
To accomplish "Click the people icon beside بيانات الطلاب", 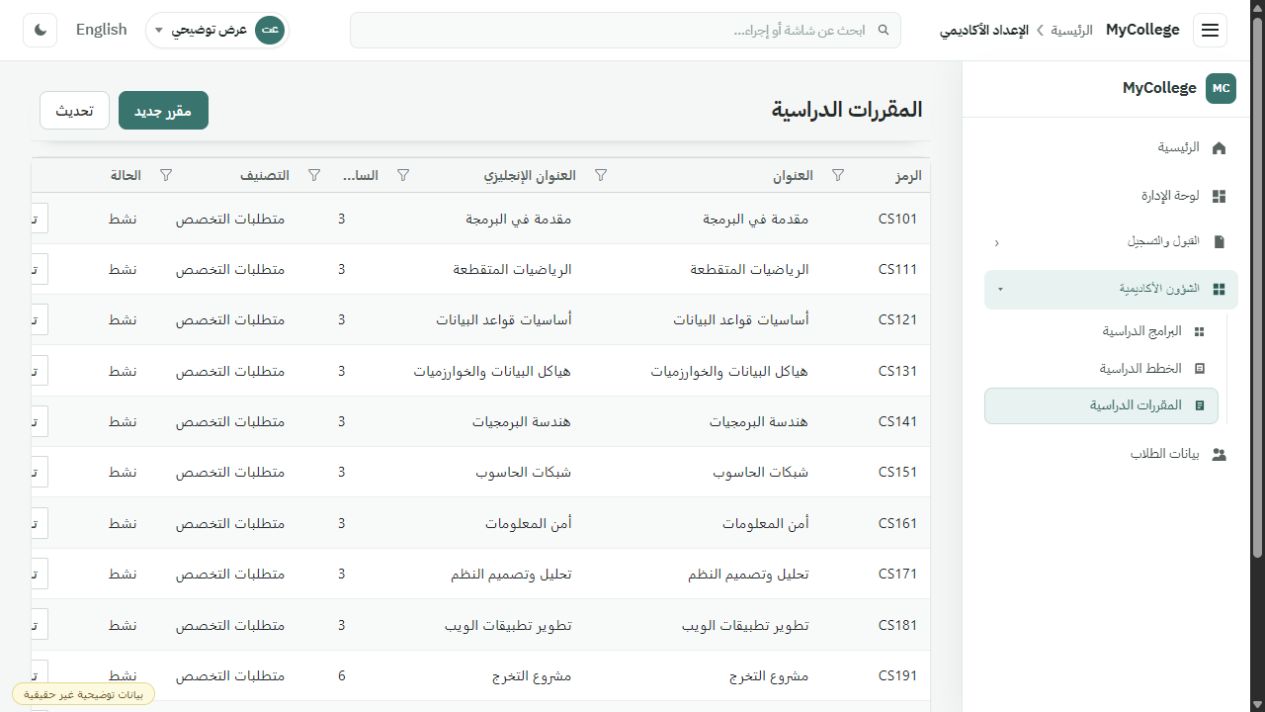I will 1218,454.
